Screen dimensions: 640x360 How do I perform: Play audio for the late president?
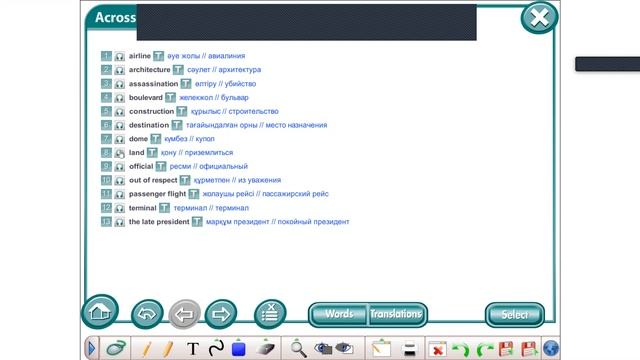pos(119,222)
